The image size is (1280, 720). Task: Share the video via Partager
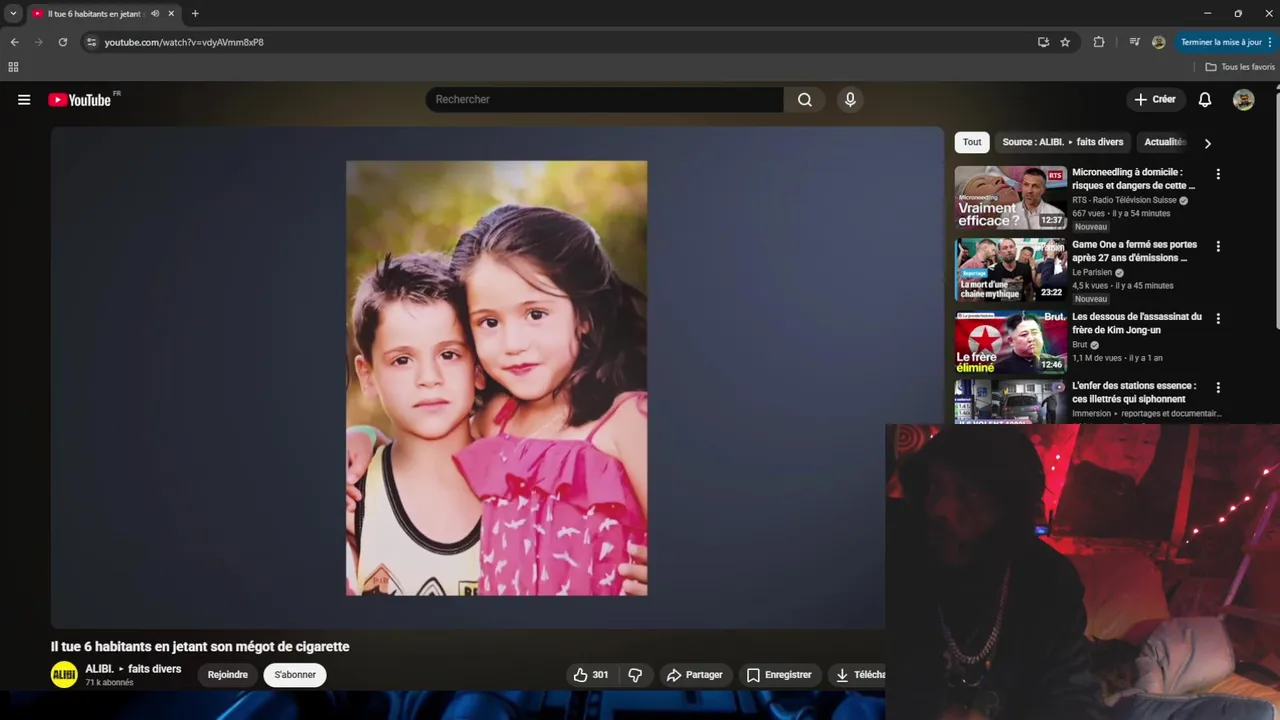click(694, 675)
